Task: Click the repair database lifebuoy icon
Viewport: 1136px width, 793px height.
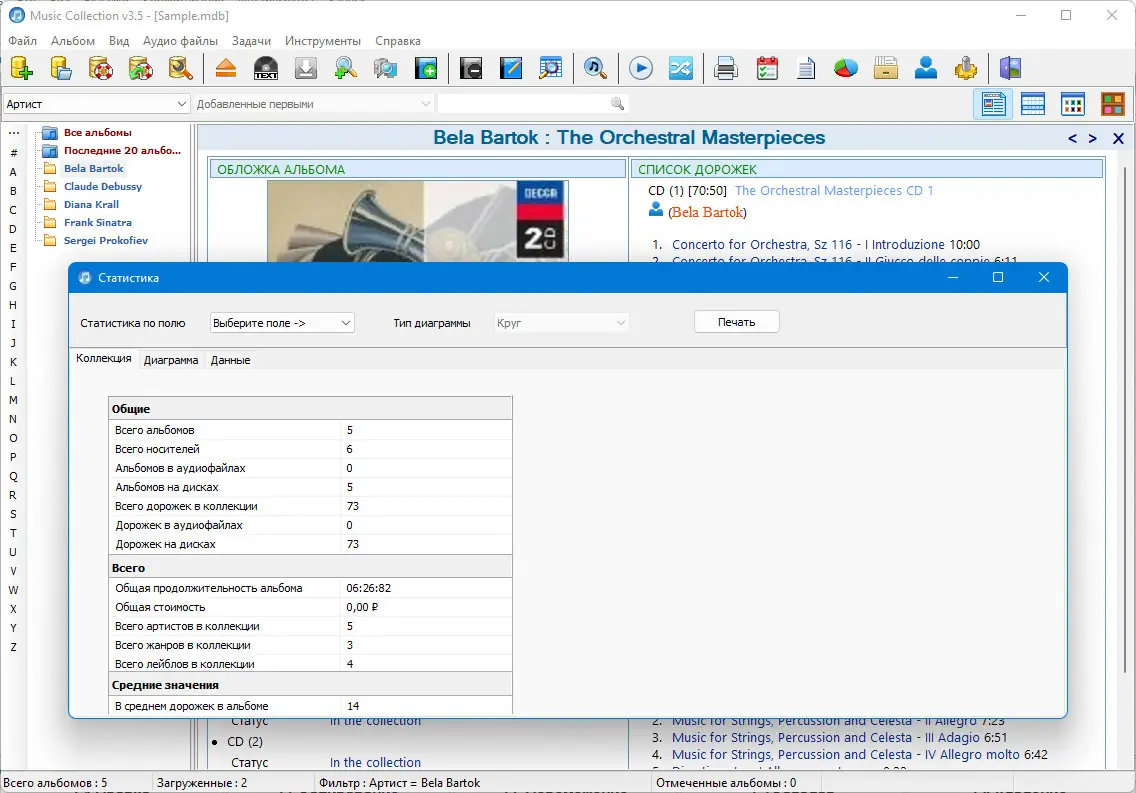Action: [x=101, y=68]
